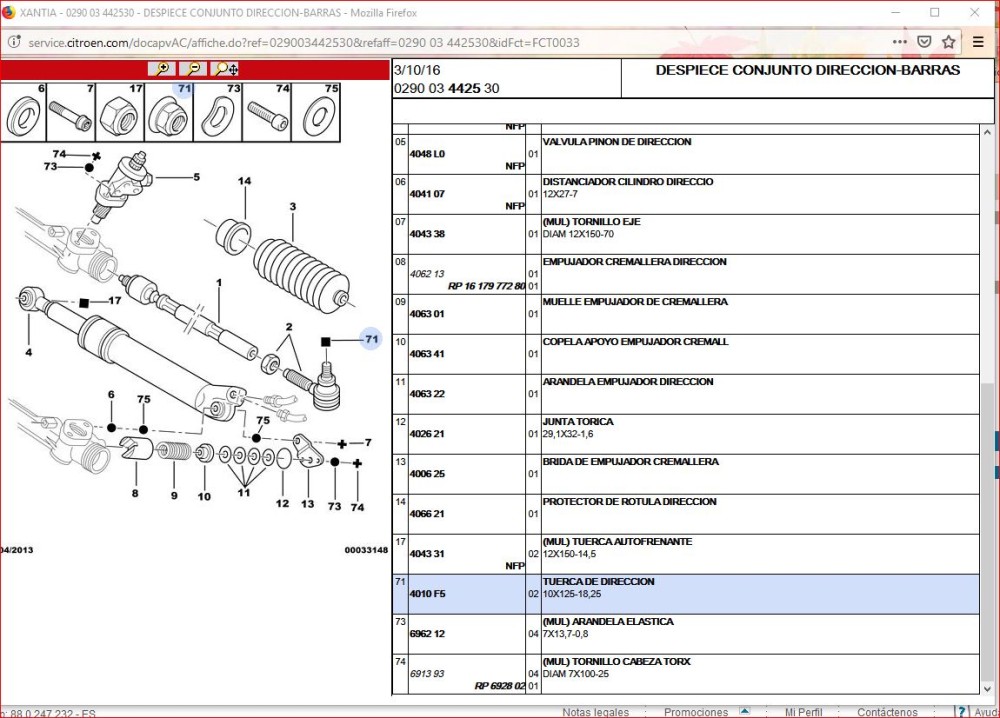Click callout number 10 in diagram

pos(204,496)
